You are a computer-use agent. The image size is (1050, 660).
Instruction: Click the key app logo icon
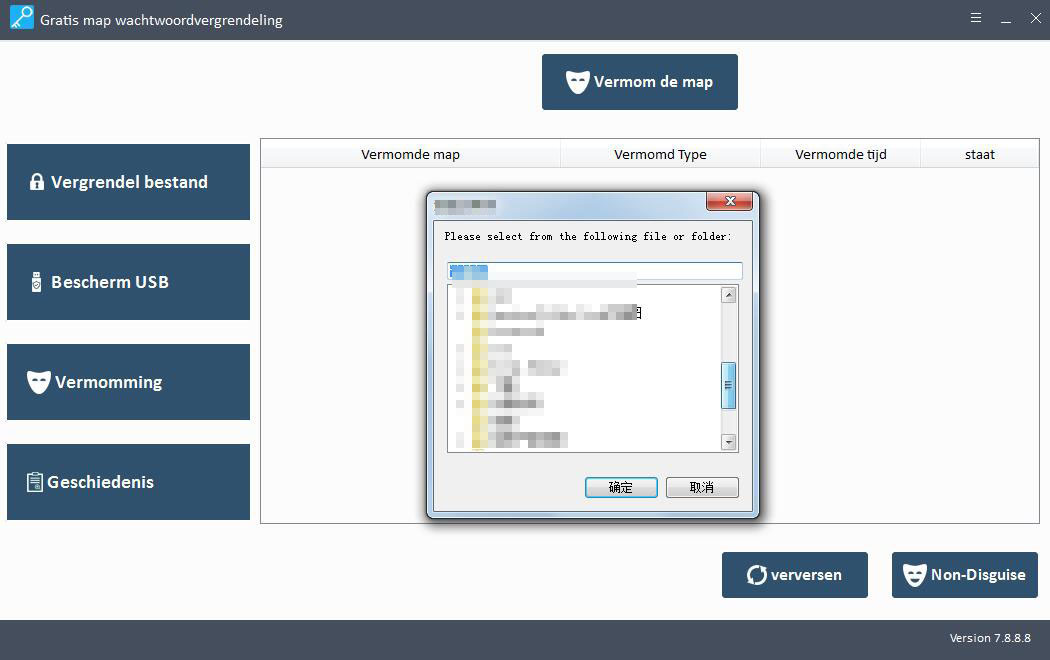tap(20, 18)
